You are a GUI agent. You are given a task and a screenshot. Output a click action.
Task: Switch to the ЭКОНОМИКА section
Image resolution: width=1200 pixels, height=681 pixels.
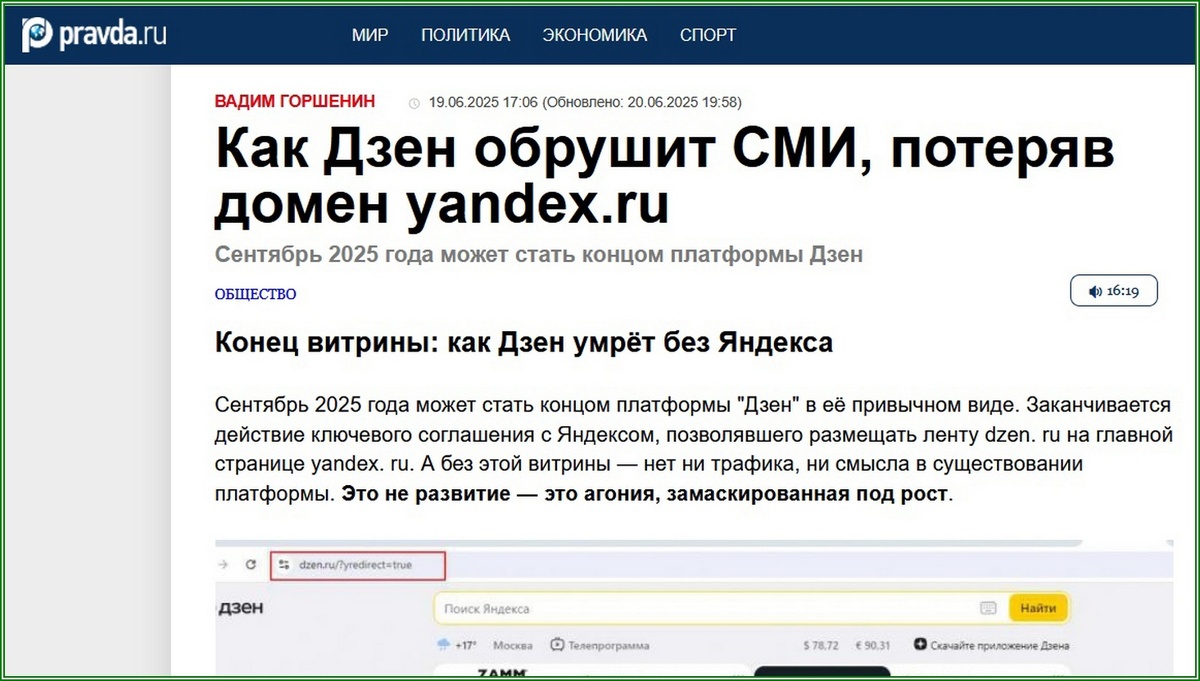(595, 35)
